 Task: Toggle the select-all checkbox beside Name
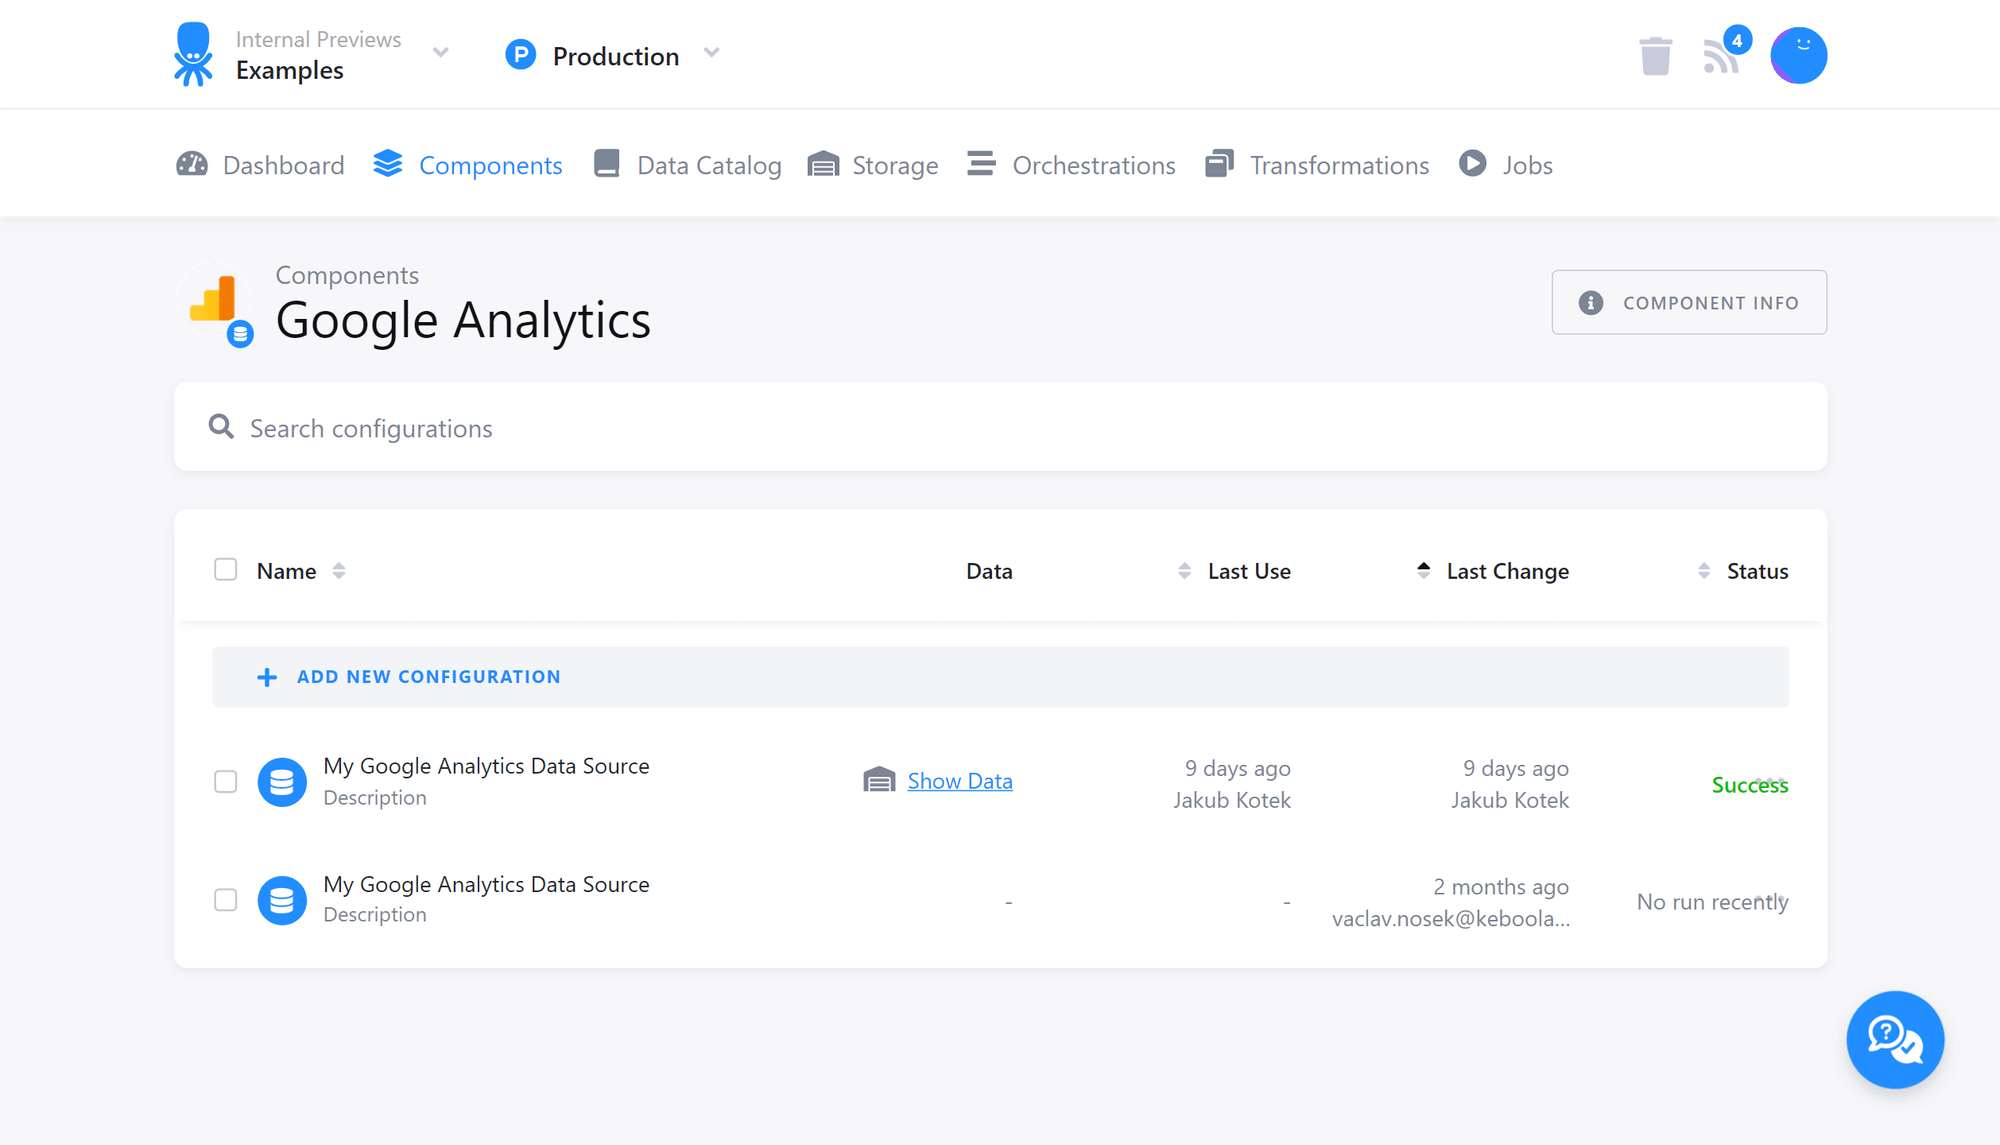coord(226,570)
